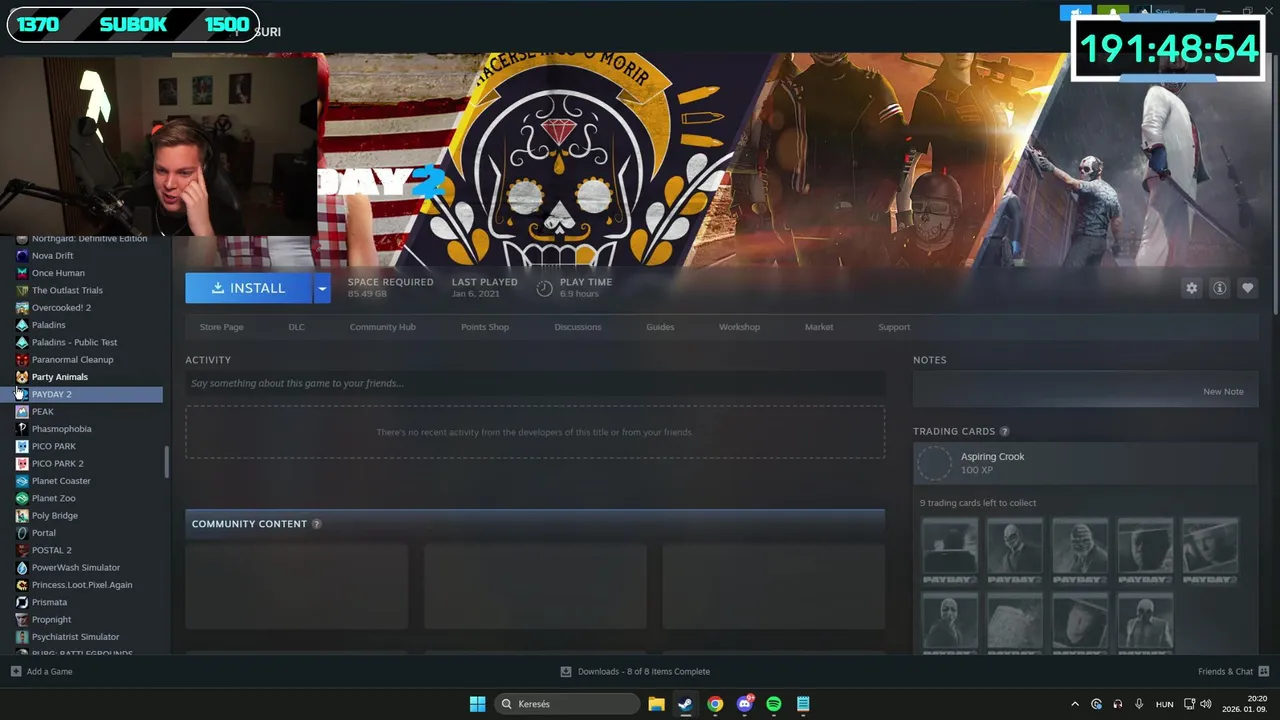Select Paladins - Public Test entry

click(x=74, y=342)
